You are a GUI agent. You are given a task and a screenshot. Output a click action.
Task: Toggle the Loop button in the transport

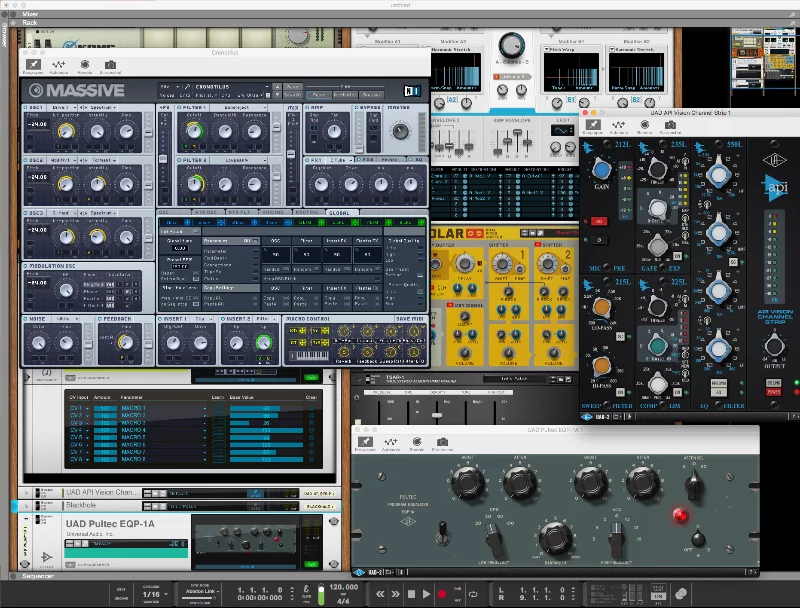click(473, 594)
